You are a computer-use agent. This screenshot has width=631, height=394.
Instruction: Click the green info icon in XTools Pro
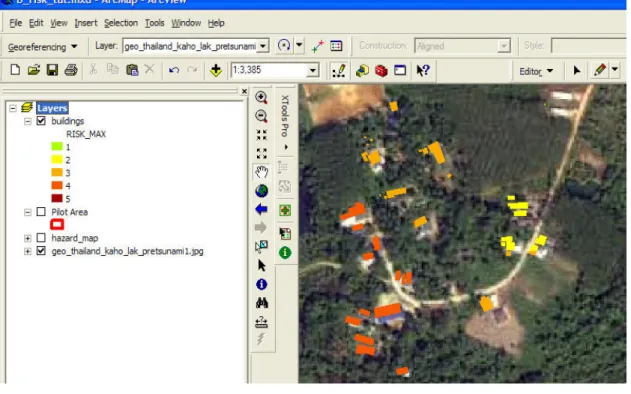pyautogui.click(x=285, y=253)
